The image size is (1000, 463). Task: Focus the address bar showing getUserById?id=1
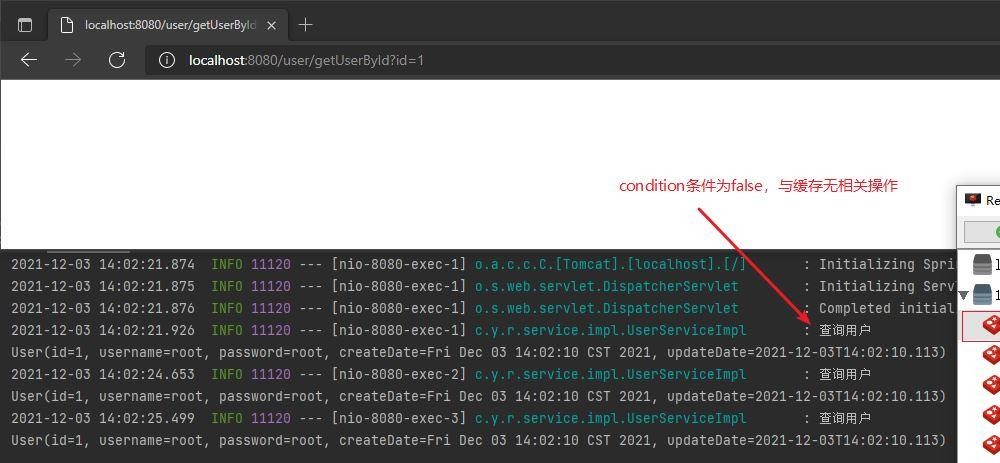500,60
